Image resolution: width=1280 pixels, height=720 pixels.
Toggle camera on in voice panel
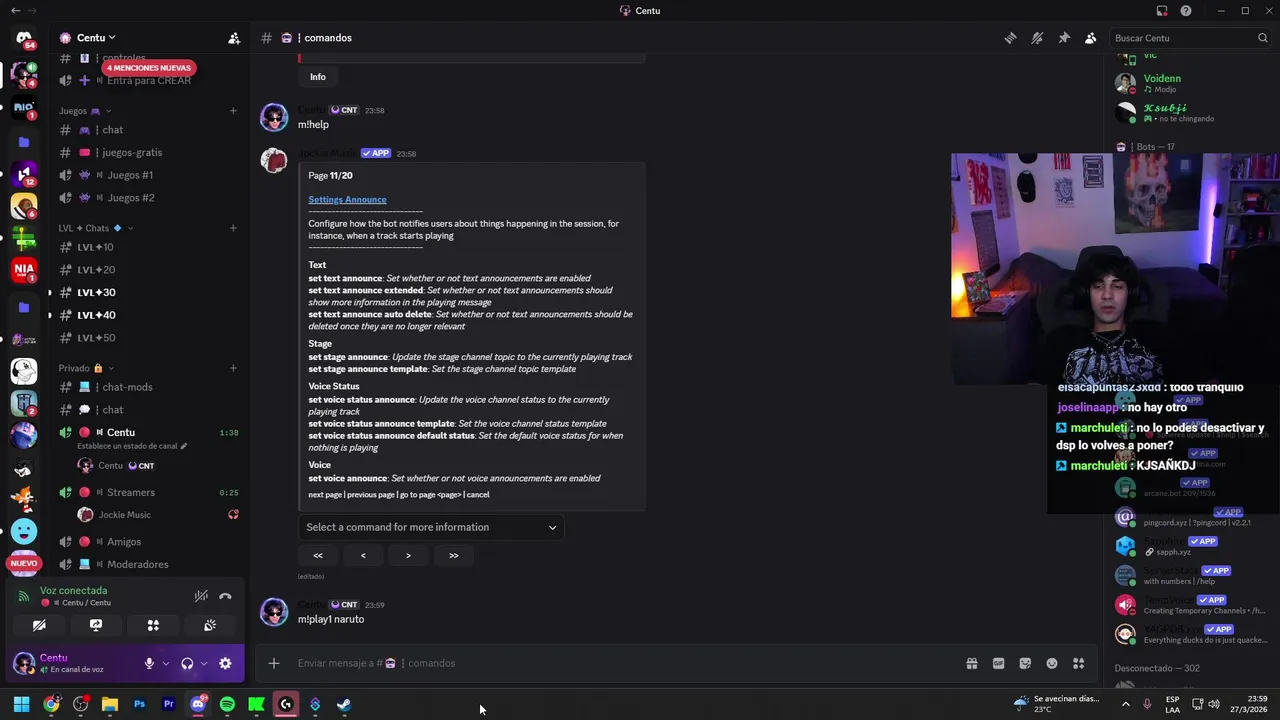click(x=39, y=625)
